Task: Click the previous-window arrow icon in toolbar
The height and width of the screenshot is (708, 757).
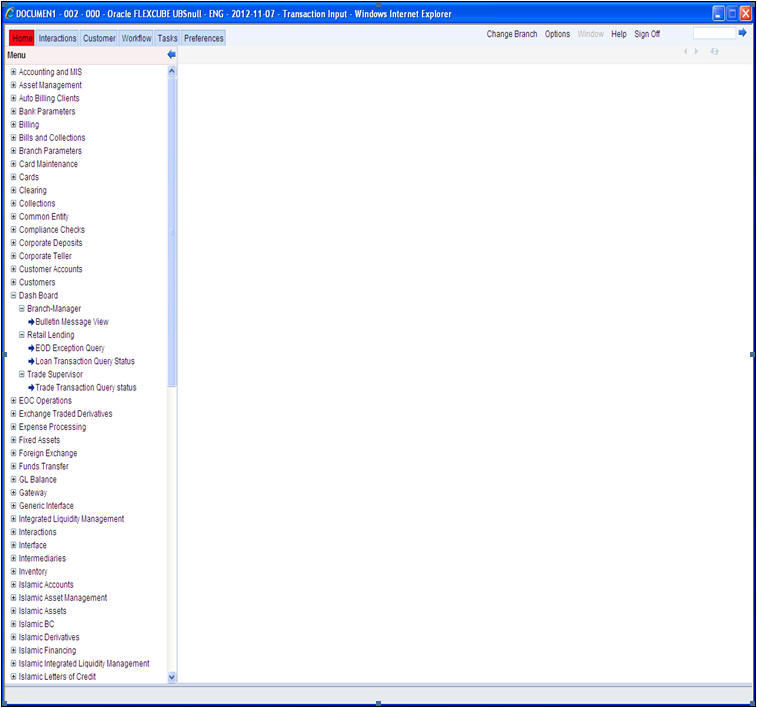Action: (x=686, y=51)
